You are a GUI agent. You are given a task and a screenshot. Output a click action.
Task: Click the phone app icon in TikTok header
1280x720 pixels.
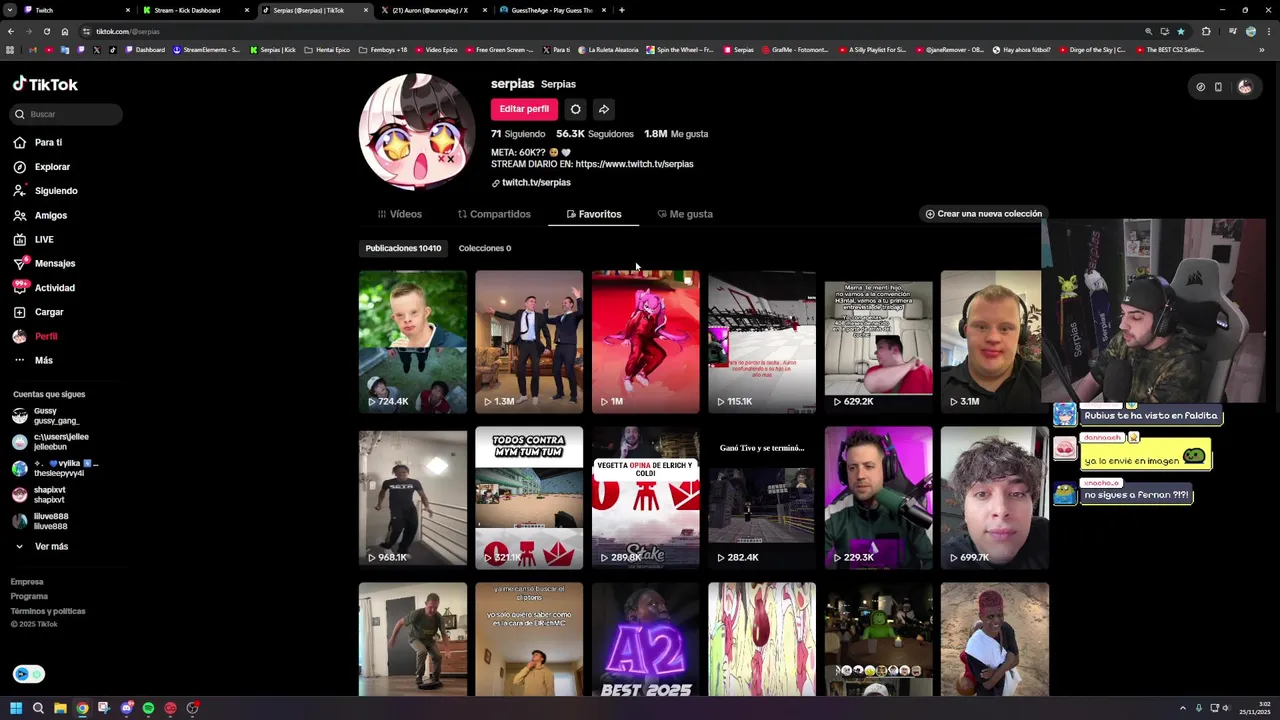[1218, 87]
